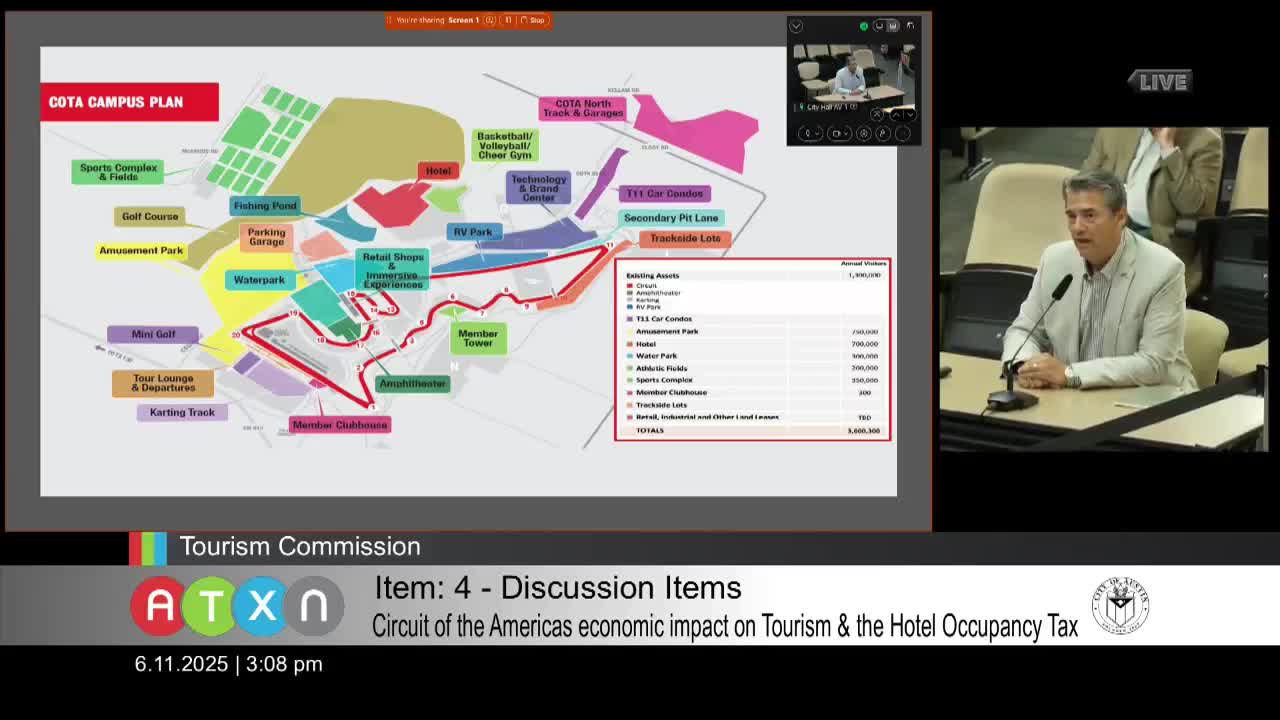Image resolution: width=1280 pixels, height=720 pixels.
Task: Click the Existing Assets row in the table
Action: (752, 275)
